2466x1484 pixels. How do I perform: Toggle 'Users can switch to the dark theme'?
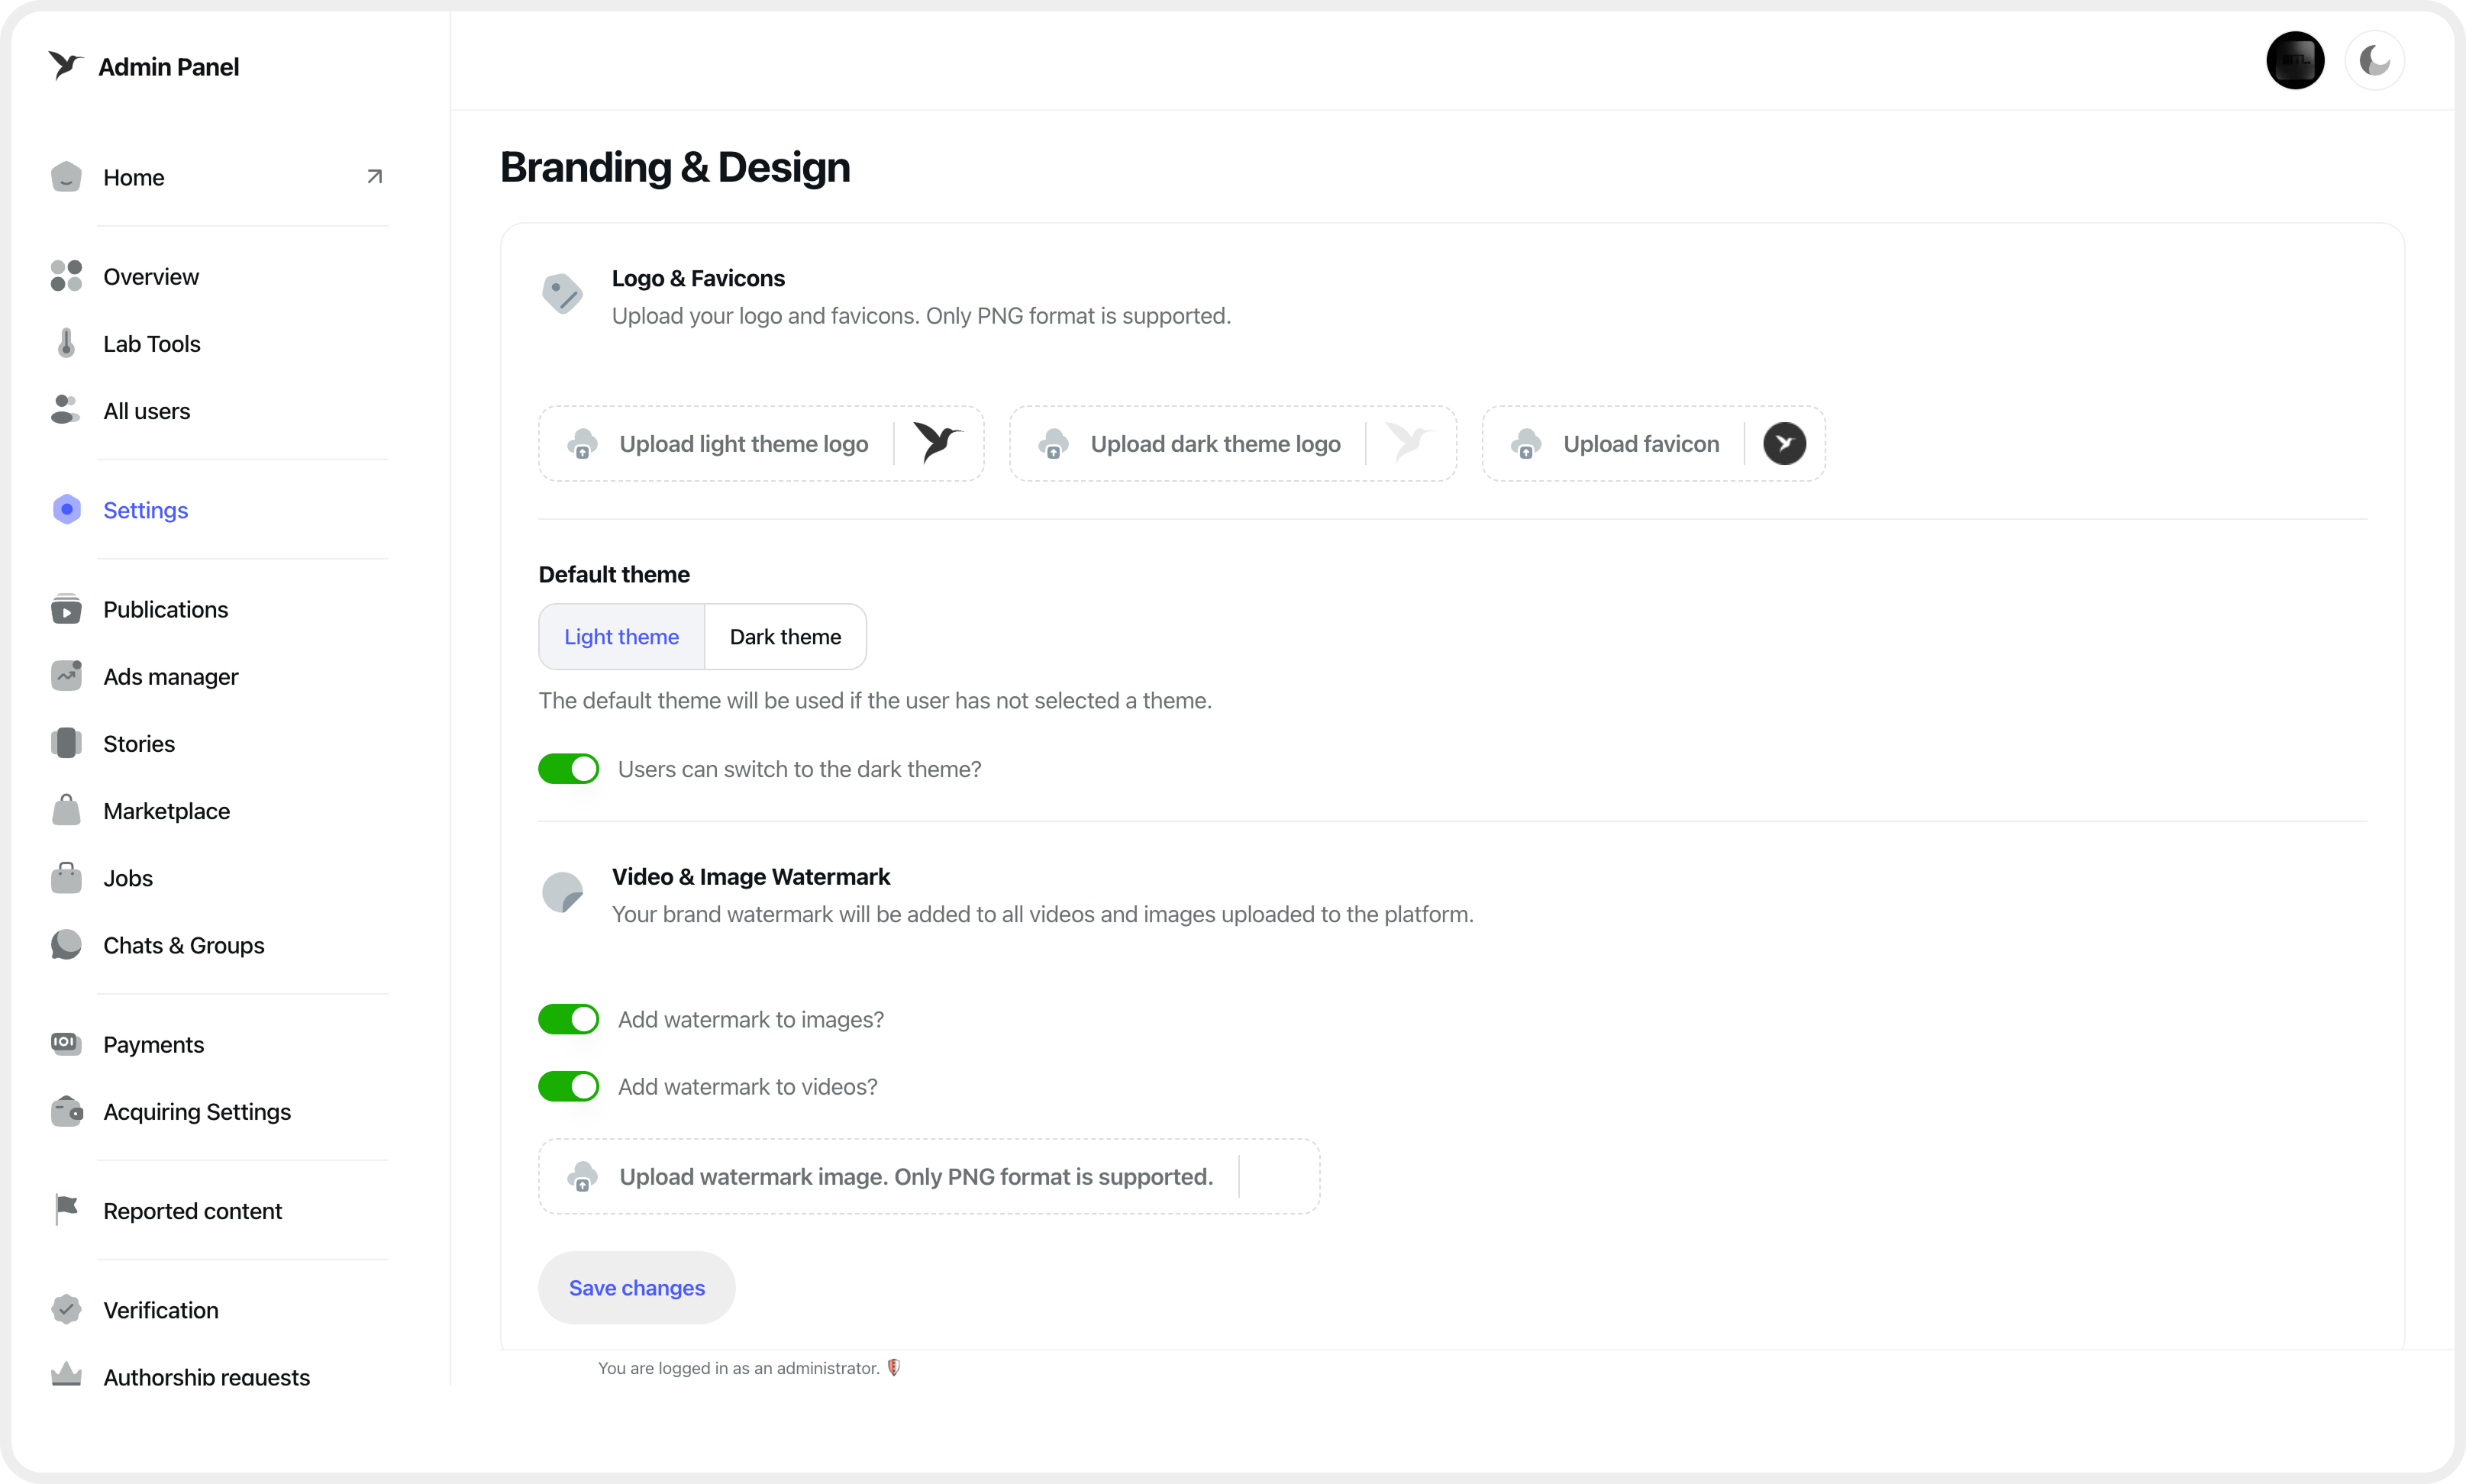click(x=569, y=769)
